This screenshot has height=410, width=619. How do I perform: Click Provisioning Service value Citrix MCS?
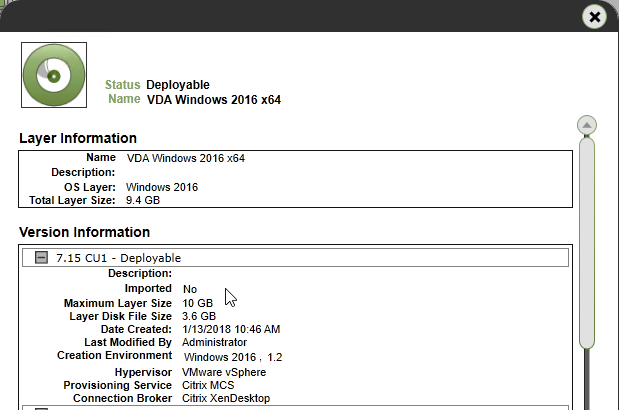208,385
